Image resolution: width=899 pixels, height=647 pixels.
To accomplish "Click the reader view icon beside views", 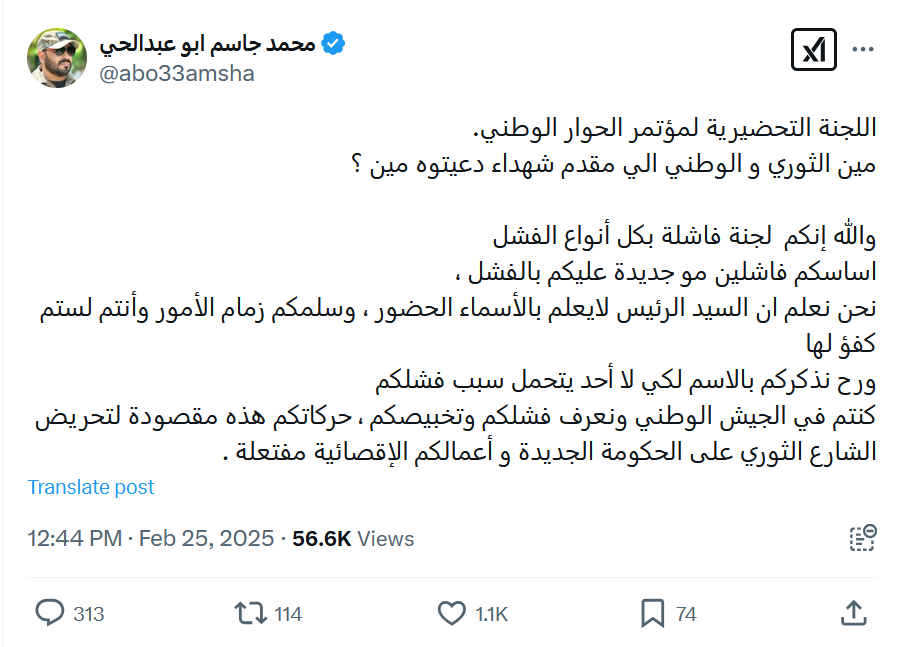I will point(863,538).
